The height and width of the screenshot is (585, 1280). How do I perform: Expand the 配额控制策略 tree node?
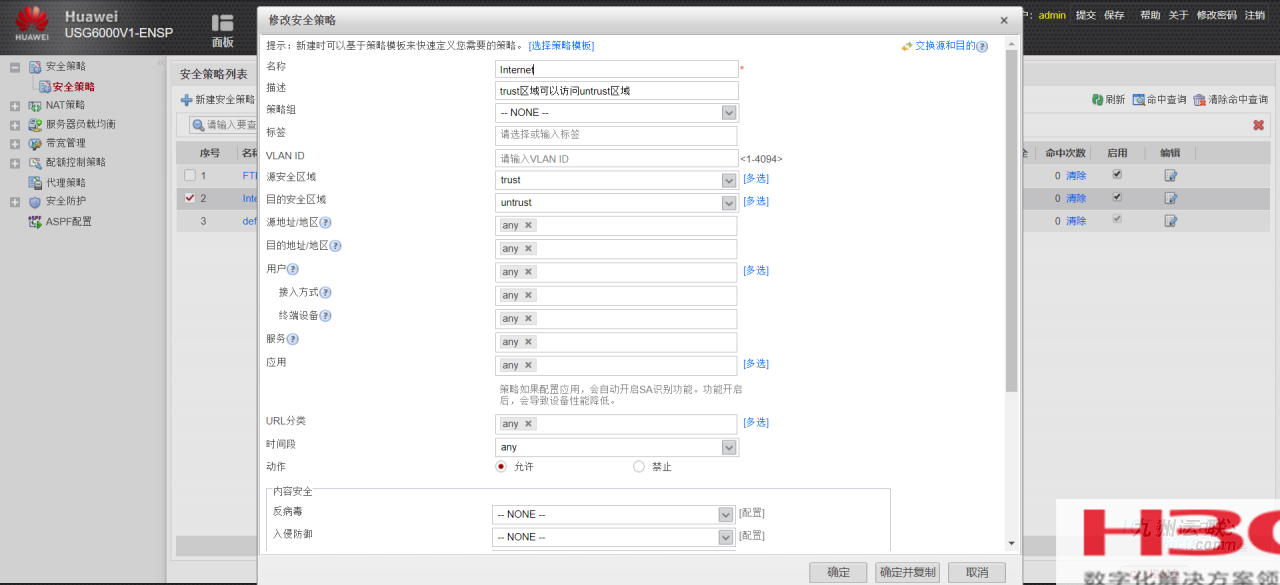15,163
